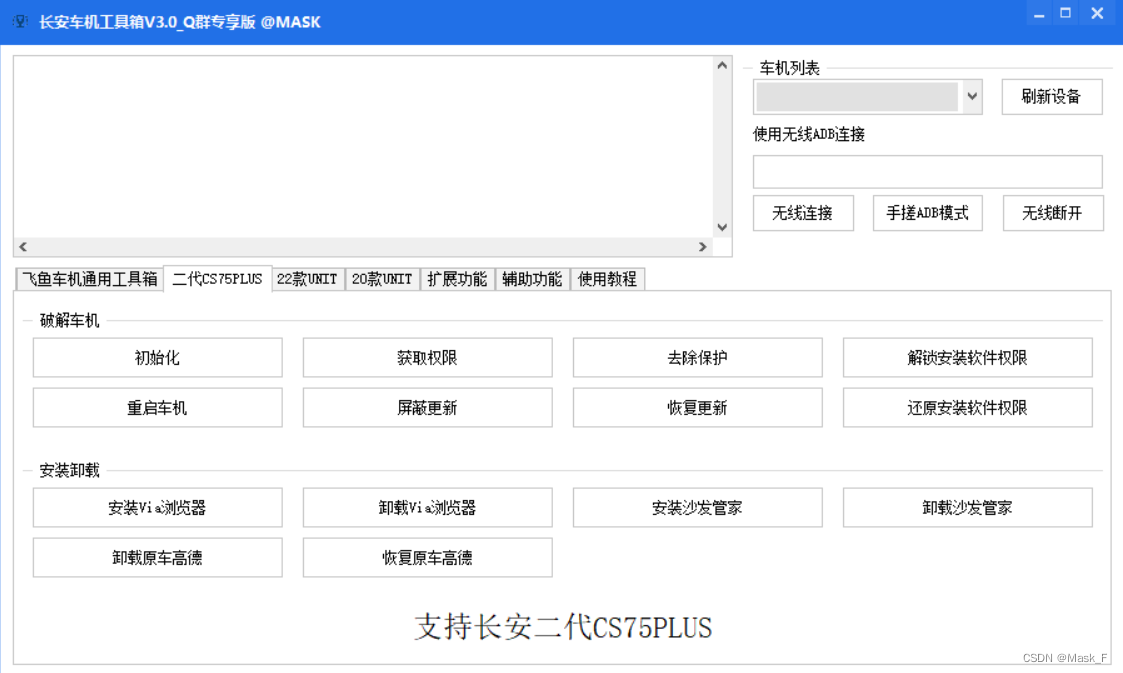This screenshot has width=1123, height=673.
Task: Click the log pane scroll up arrow
Action: 722,65
